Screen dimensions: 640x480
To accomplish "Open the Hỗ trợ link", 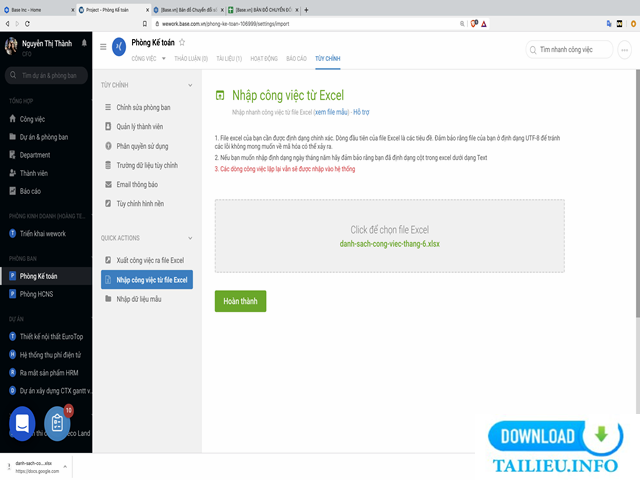I will coord(361,112).
